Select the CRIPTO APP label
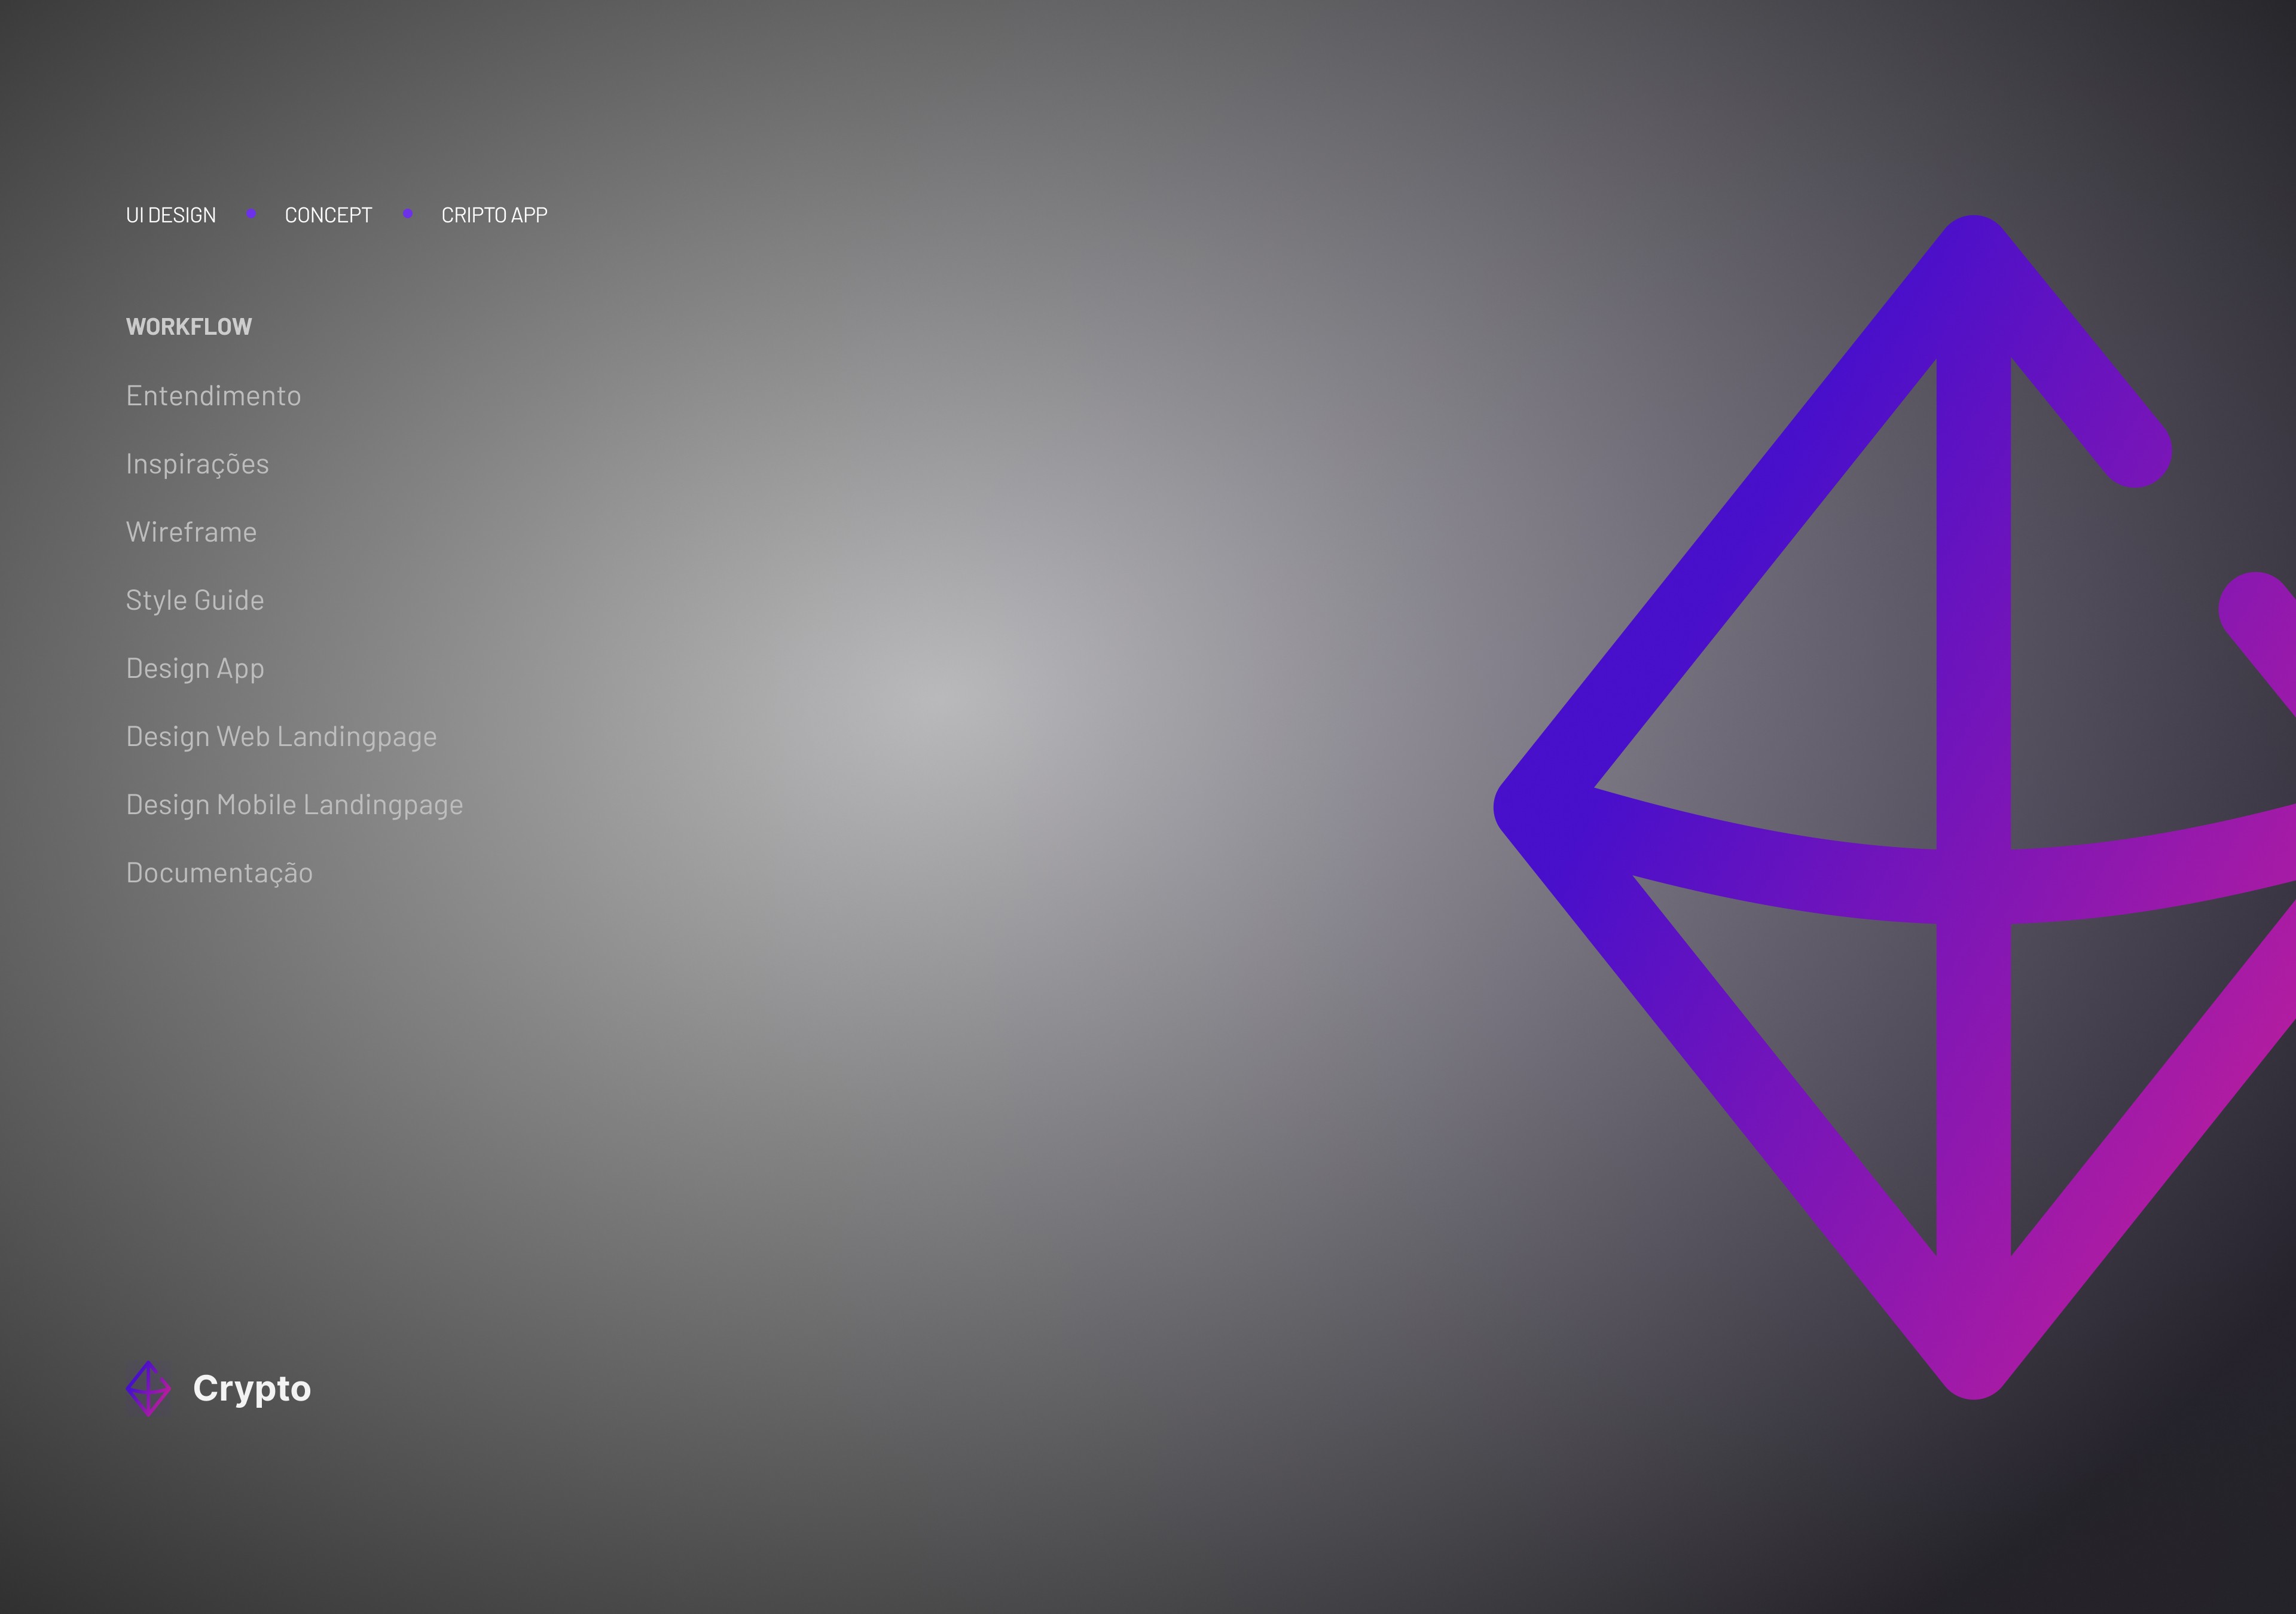This screenshot has height=1614, width=2296. (x=494, y=215)
